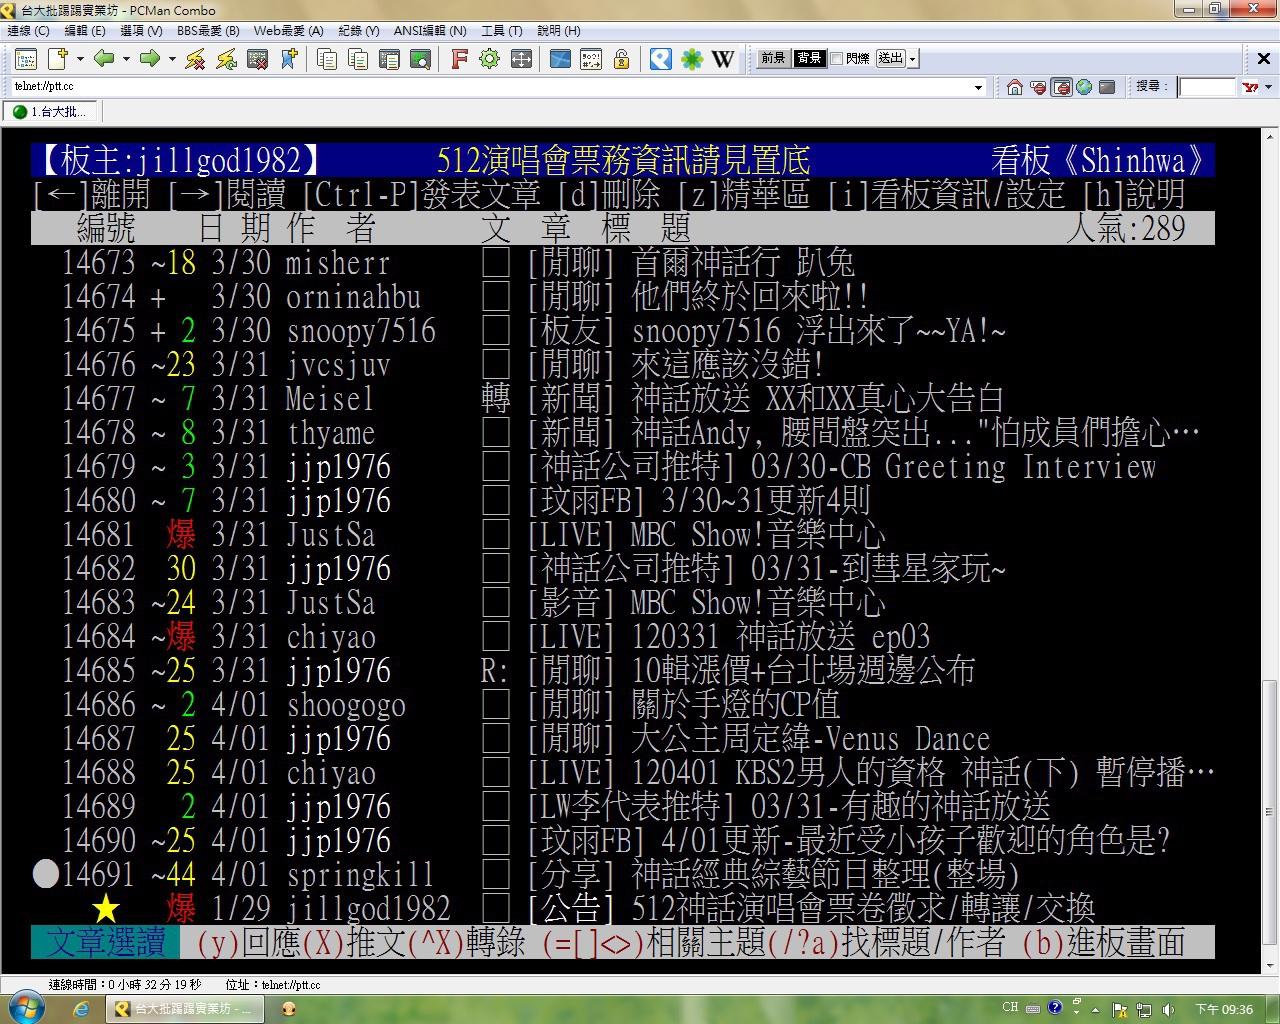Screen dimensions: 1280x1024
Task: Click the Wikipedia W icon
Action: pos(723,59)
